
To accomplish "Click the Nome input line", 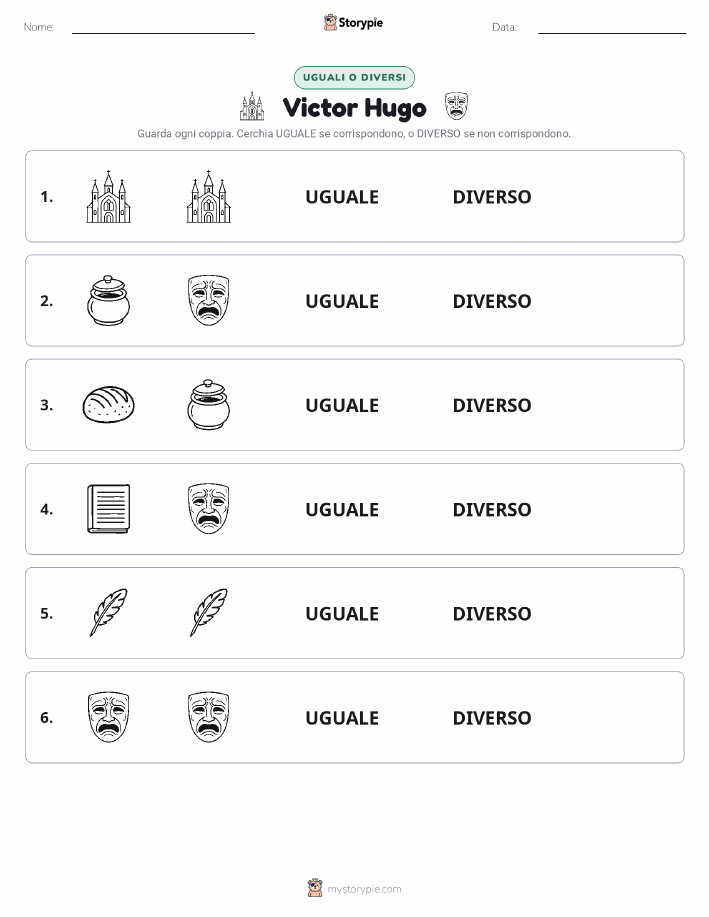I will pyautogui.click(x=163, y=28).
